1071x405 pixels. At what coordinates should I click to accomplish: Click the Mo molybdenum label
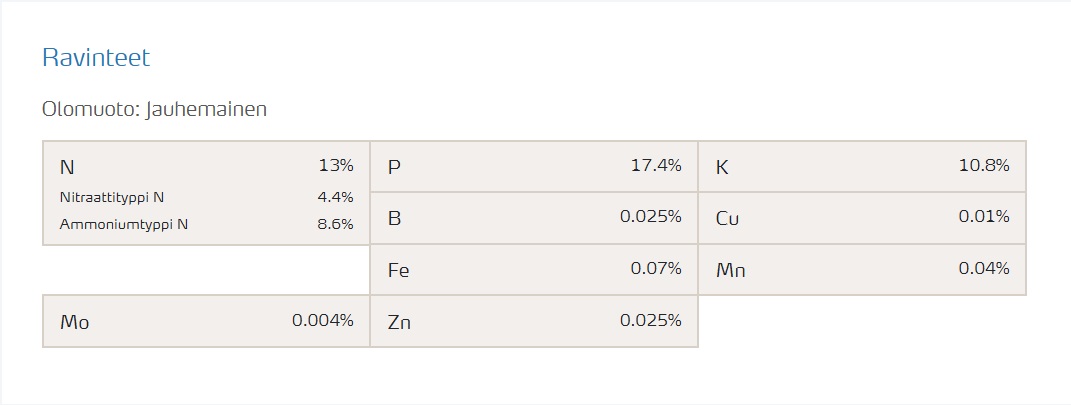pyautogui.click(x=75, y=322)
